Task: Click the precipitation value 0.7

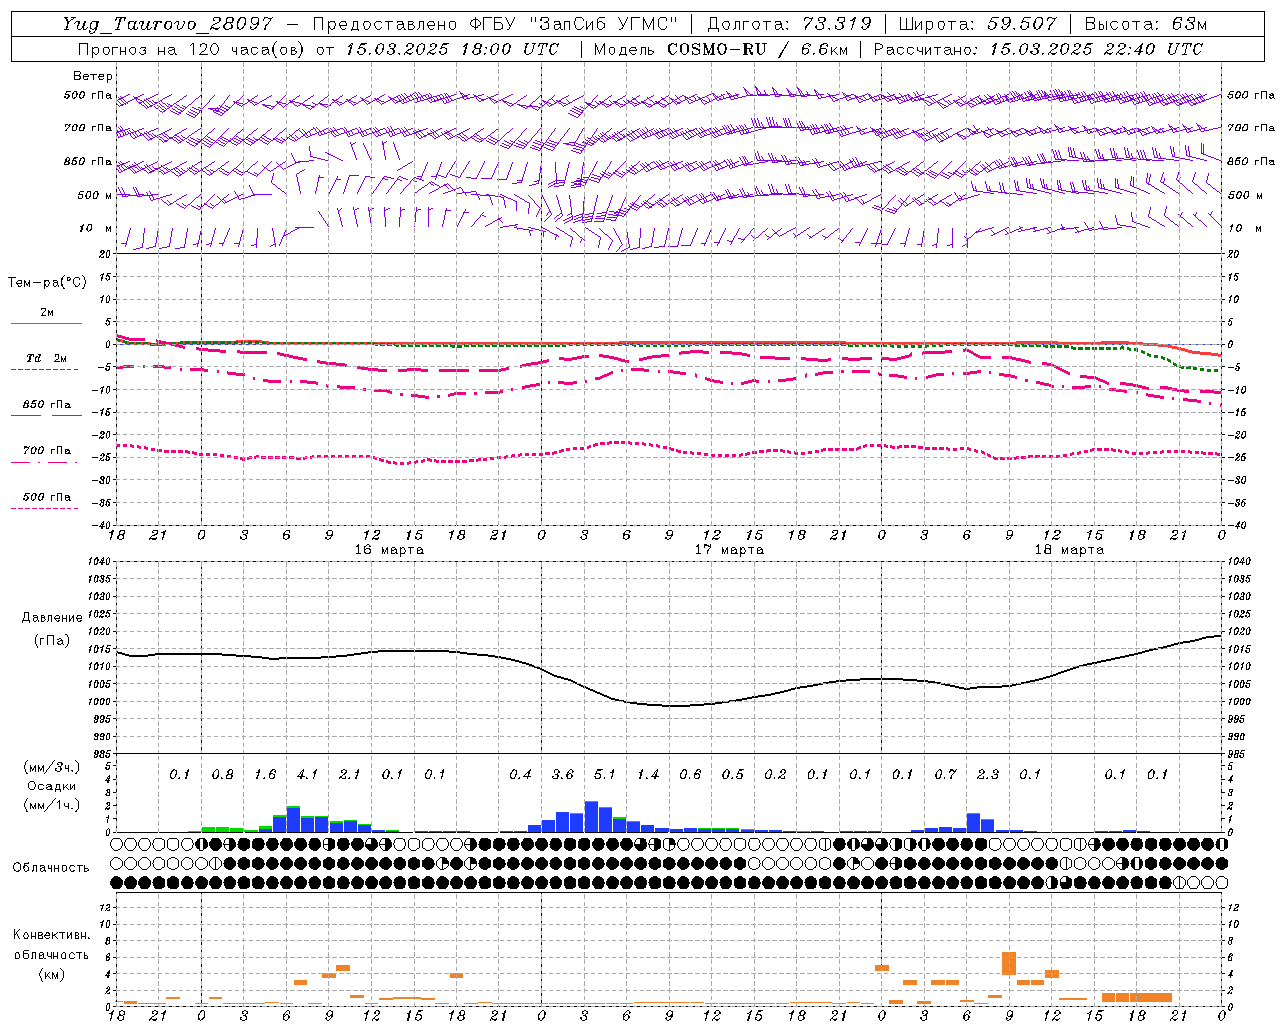Action: click(x=946, y=775)
